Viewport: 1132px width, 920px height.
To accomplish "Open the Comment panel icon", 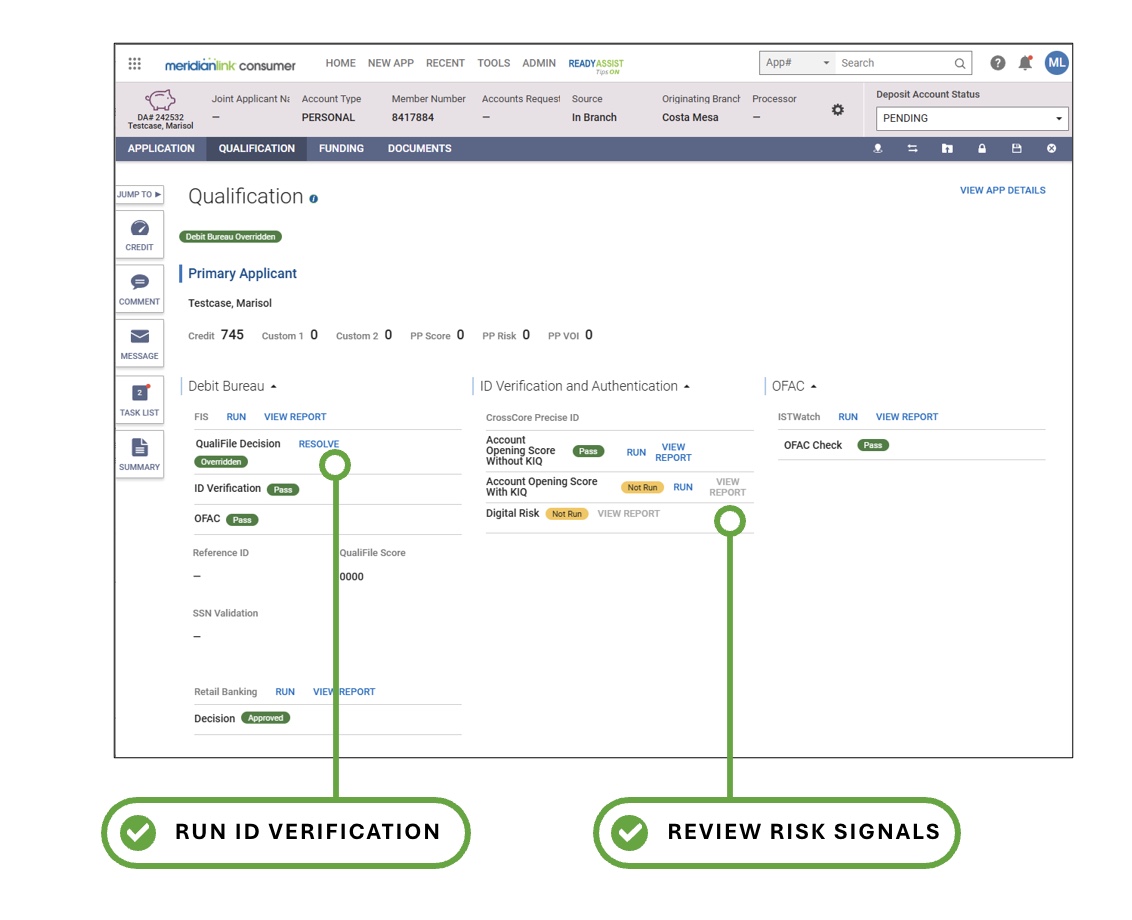I will coord(139,287).
